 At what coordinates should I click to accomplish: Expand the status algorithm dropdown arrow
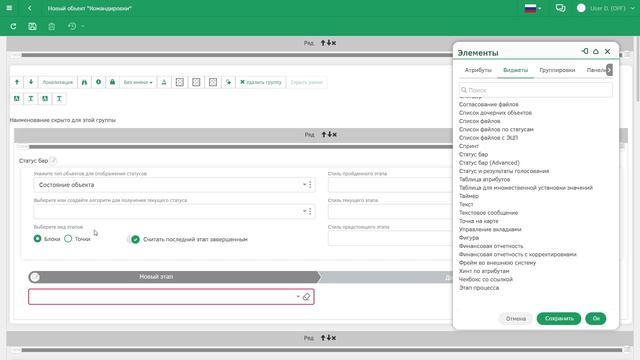304,211
